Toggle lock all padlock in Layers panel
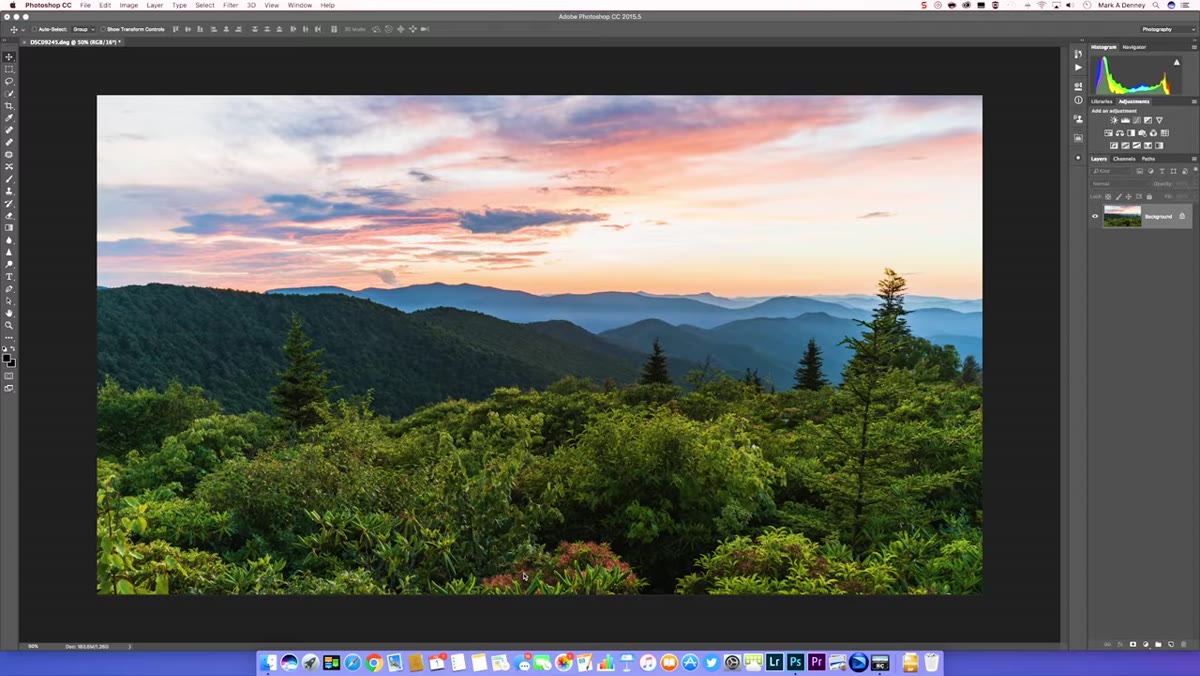 [x=1149, y=196]
